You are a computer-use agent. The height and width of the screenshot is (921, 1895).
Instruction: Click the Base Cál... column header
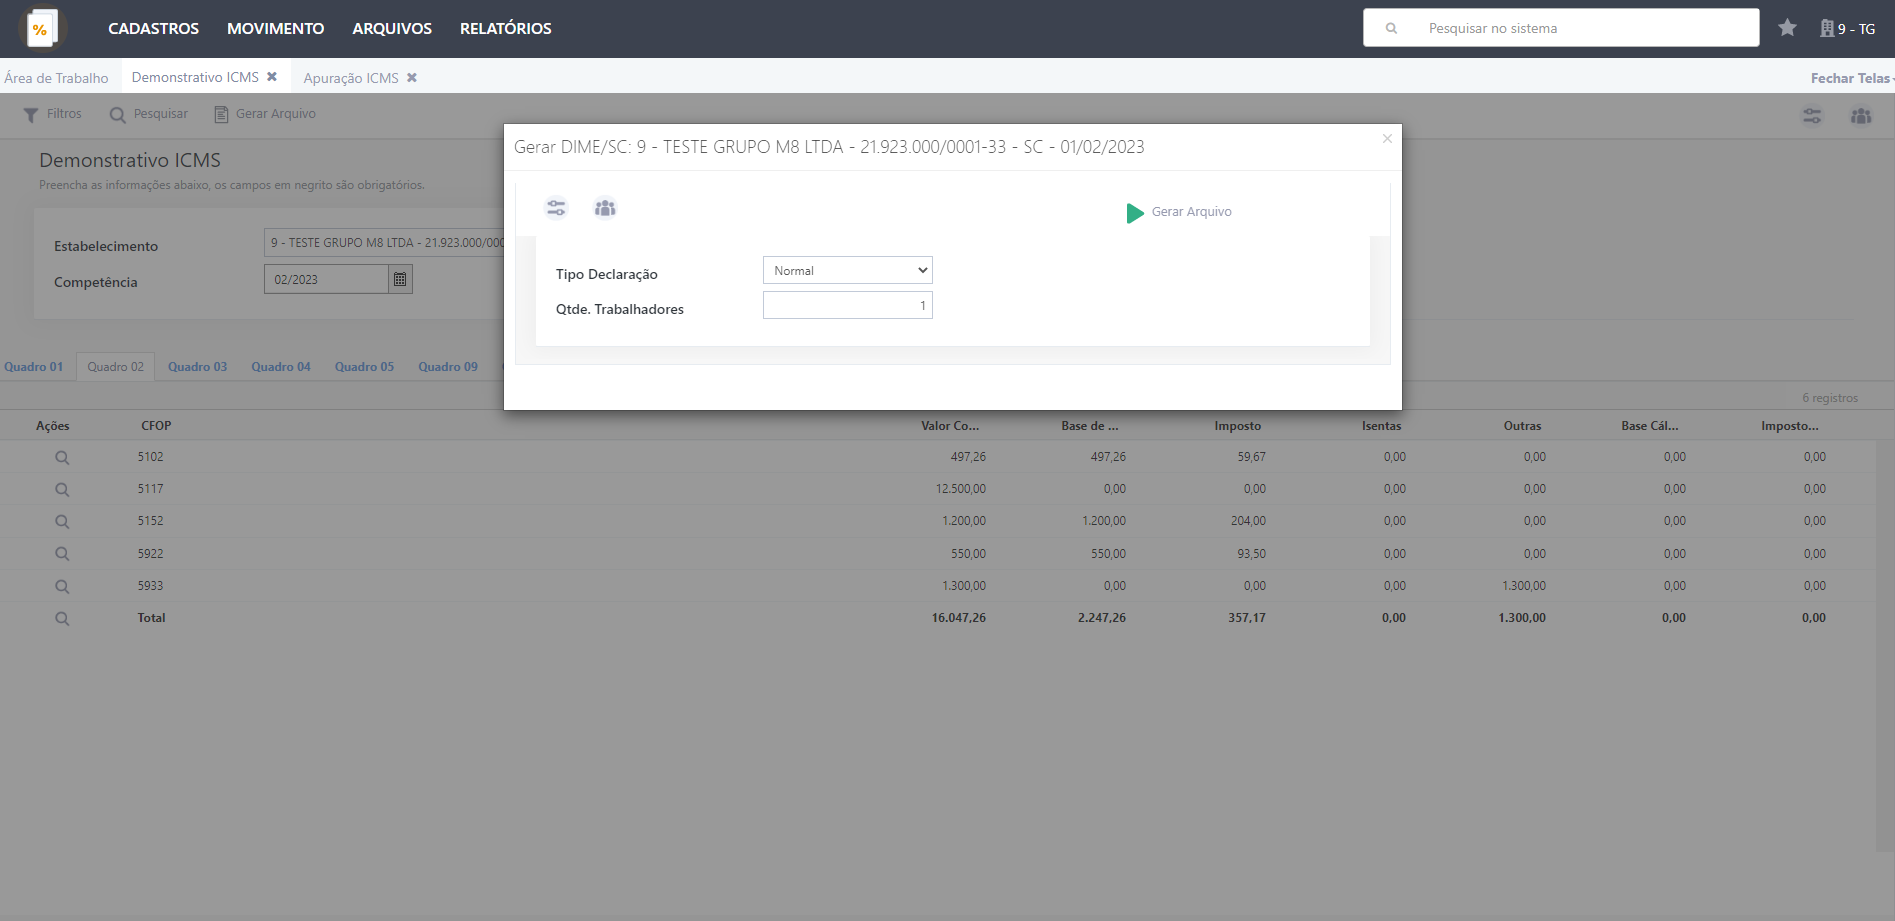[x=1650, y=426]
